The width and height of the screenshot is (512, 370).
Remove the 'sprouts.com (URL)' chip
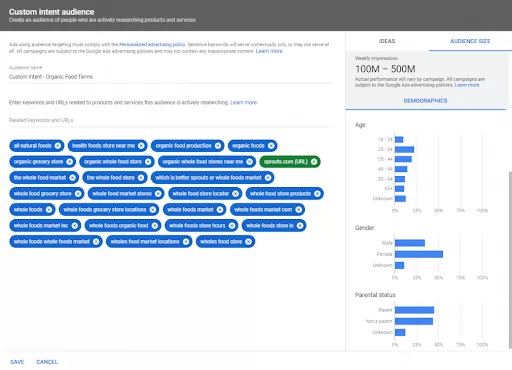tap(314, 162)
